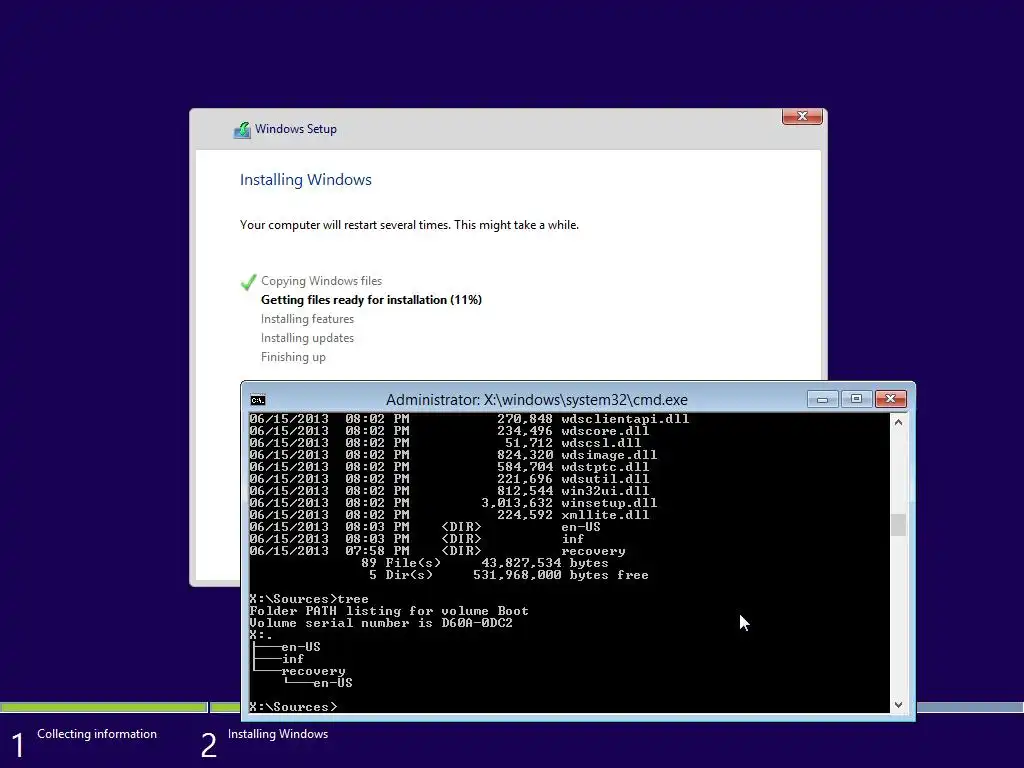Click the command prompt scrollbar thumb
The width and height of the screenshot is (1024, 768).
899,525
